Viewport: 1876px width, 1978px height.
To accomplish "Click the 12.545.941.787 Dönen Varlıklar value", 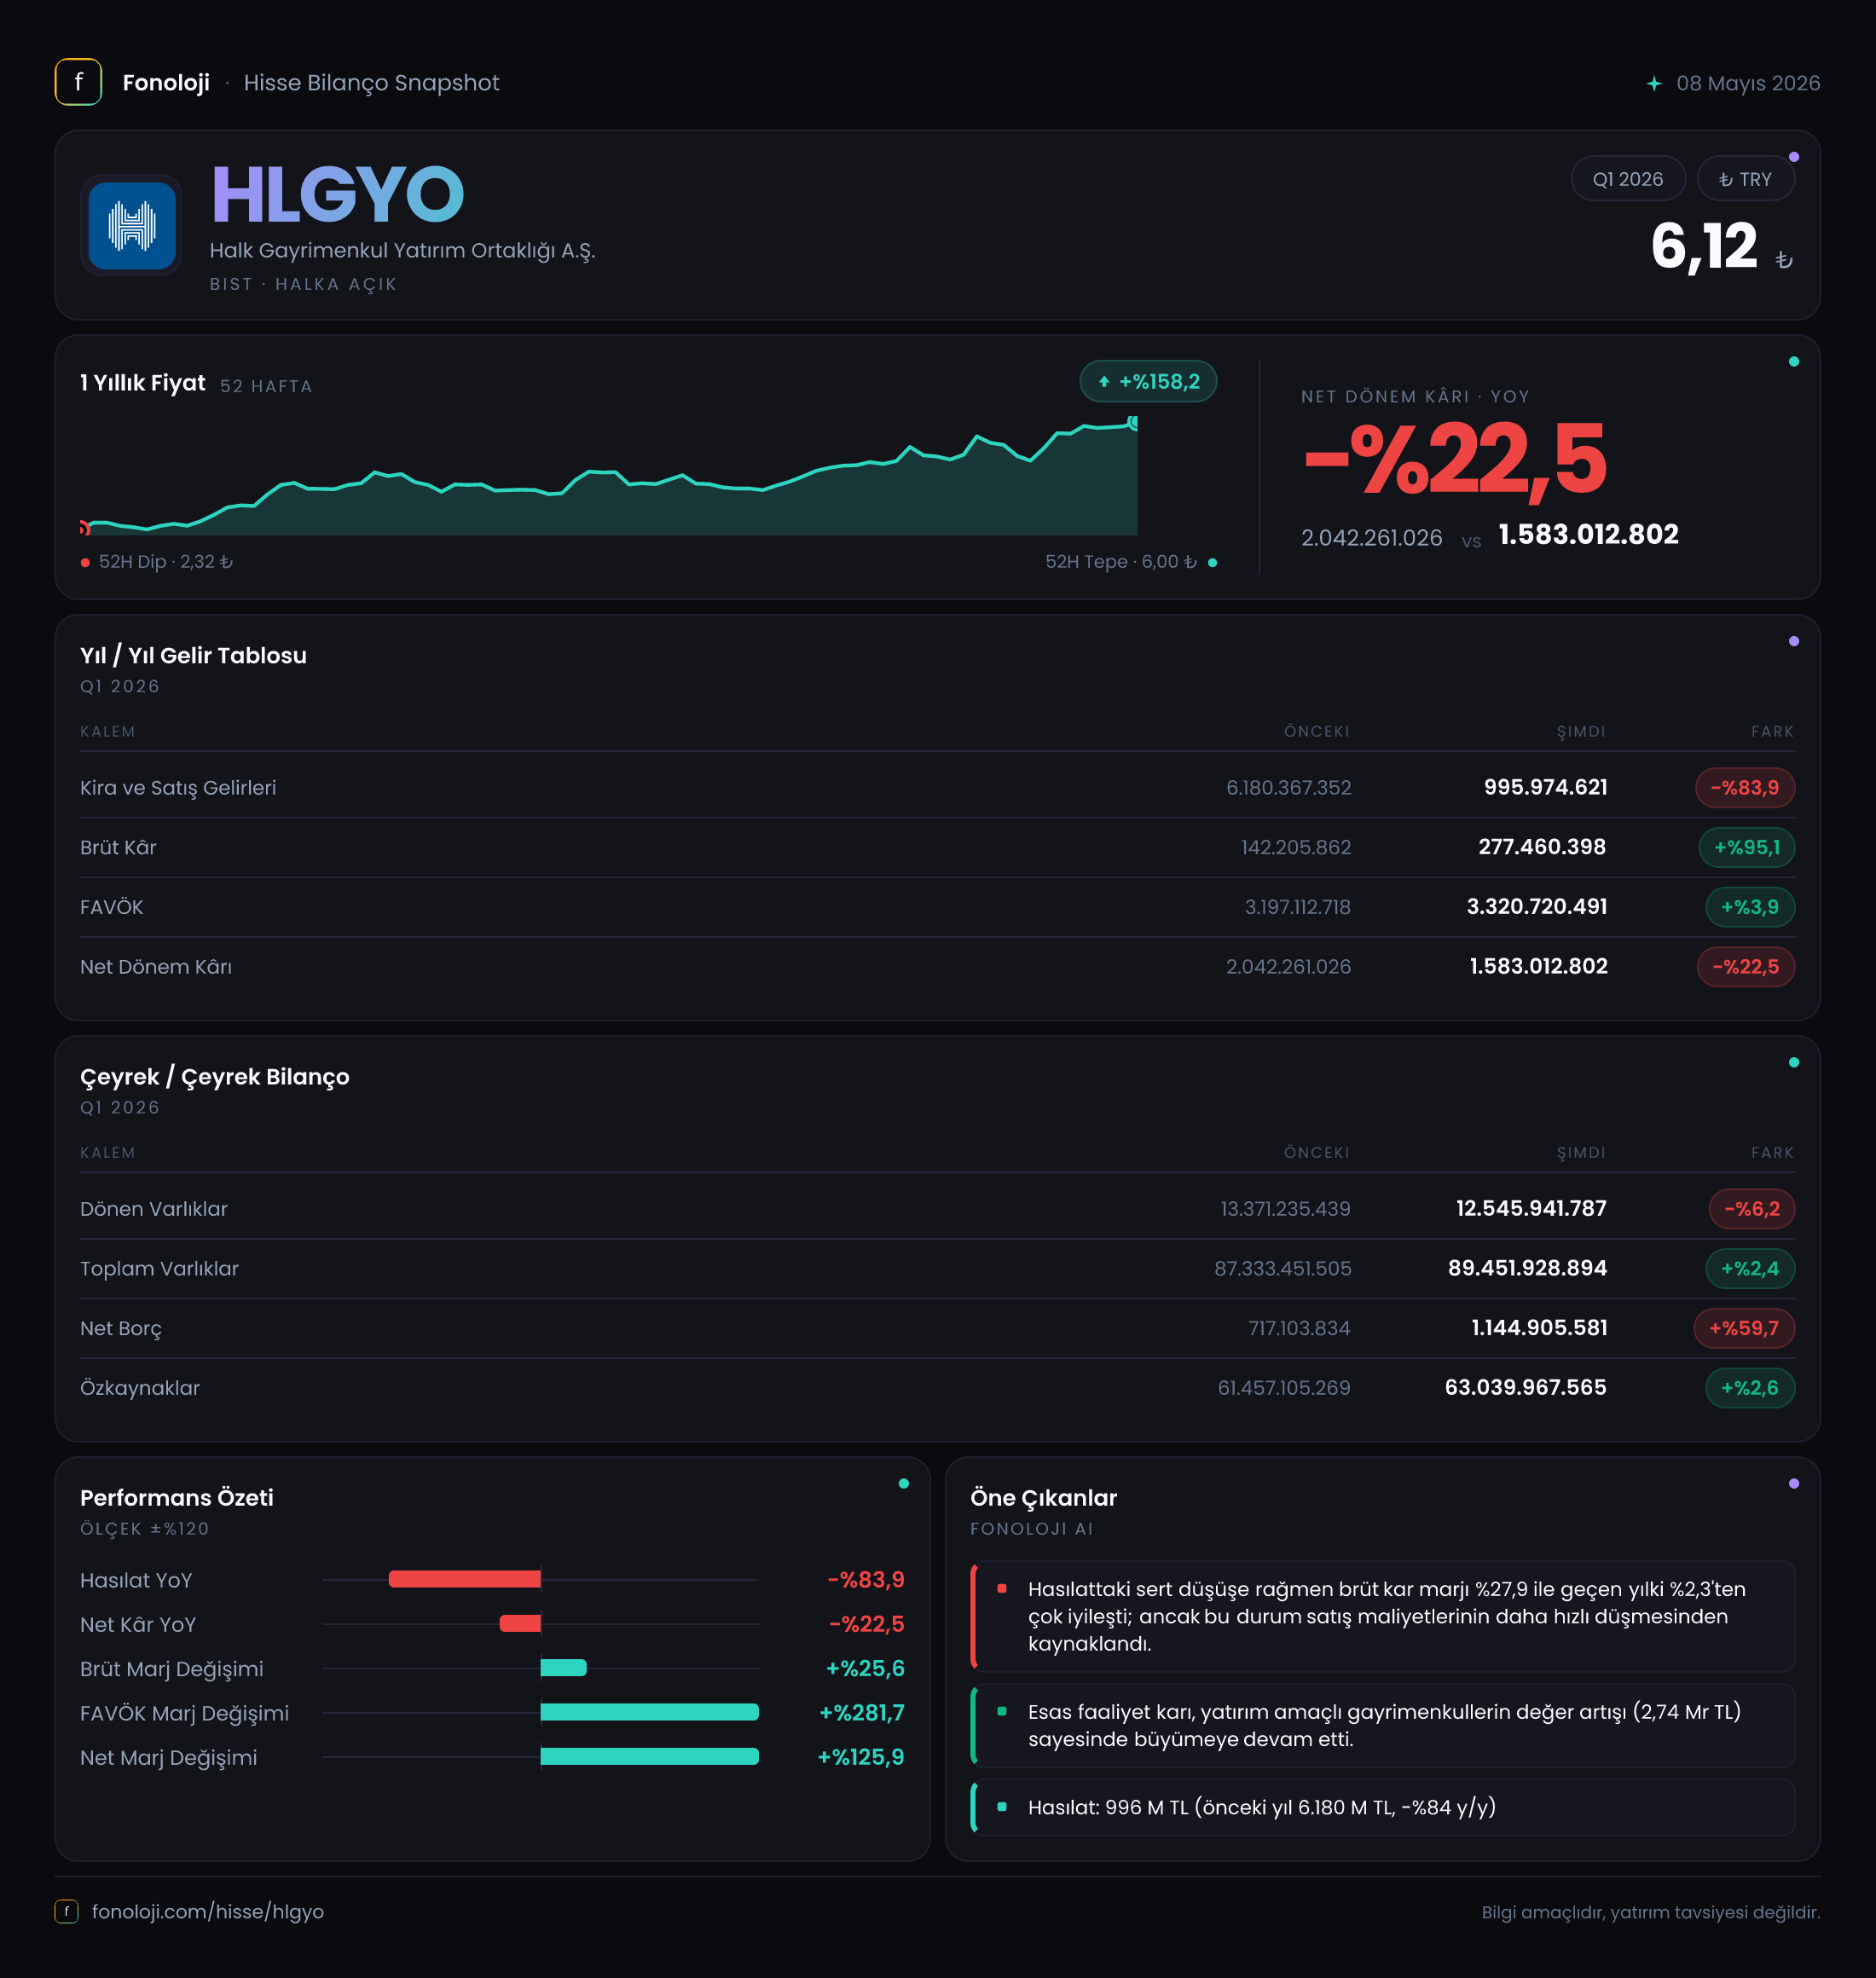I will click(x=1531, y=1208).
